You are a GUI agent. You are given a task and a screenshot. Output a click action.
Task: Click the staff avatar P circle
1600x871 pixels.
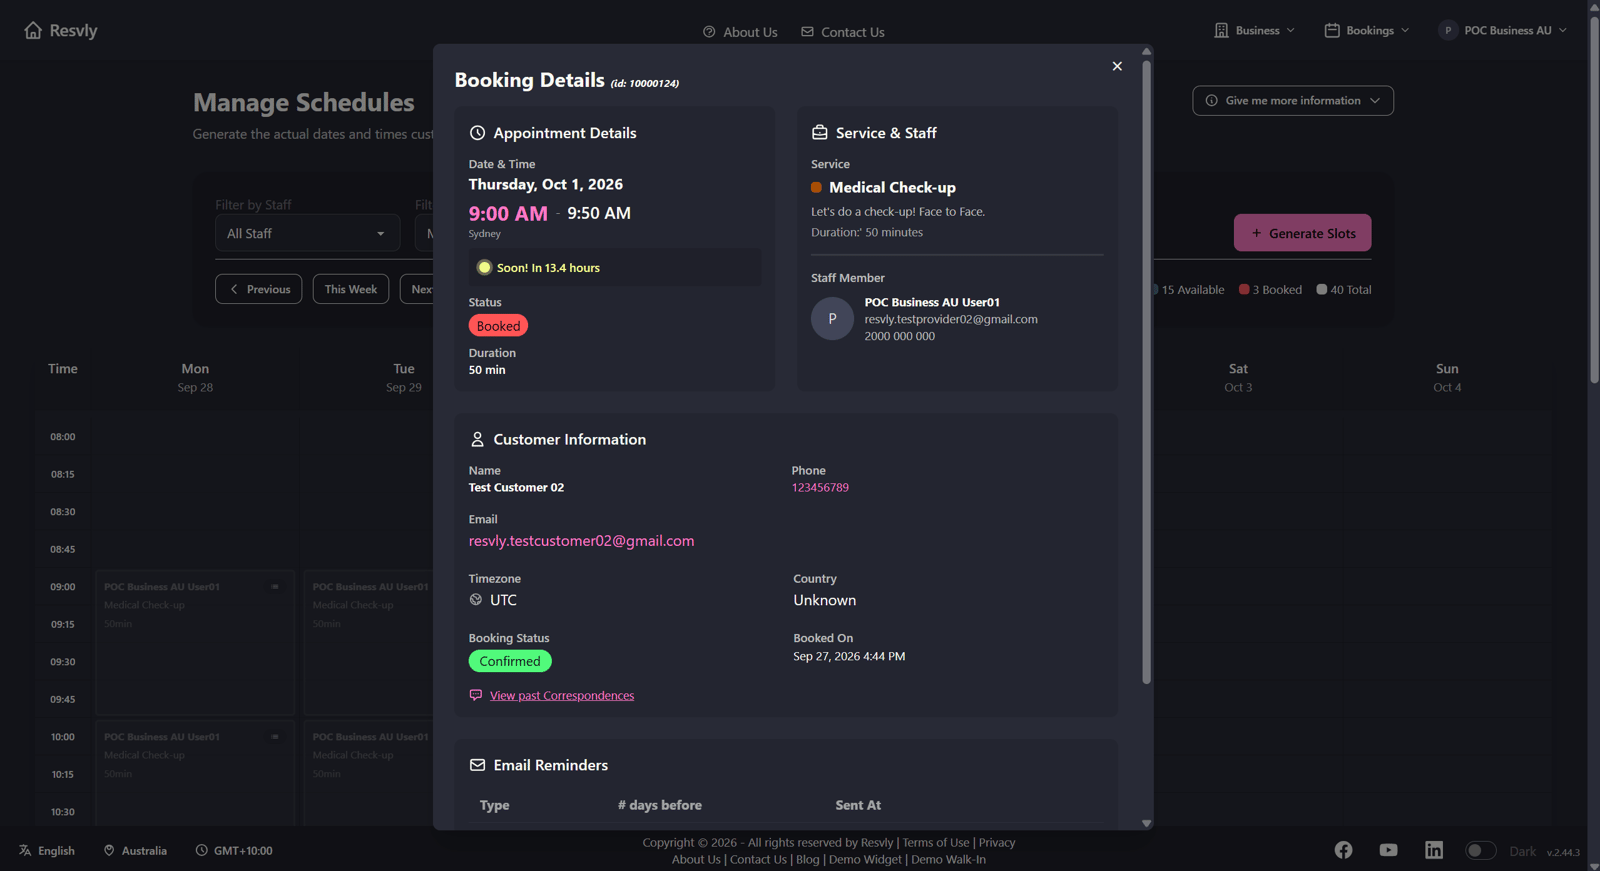pos(832,319)
